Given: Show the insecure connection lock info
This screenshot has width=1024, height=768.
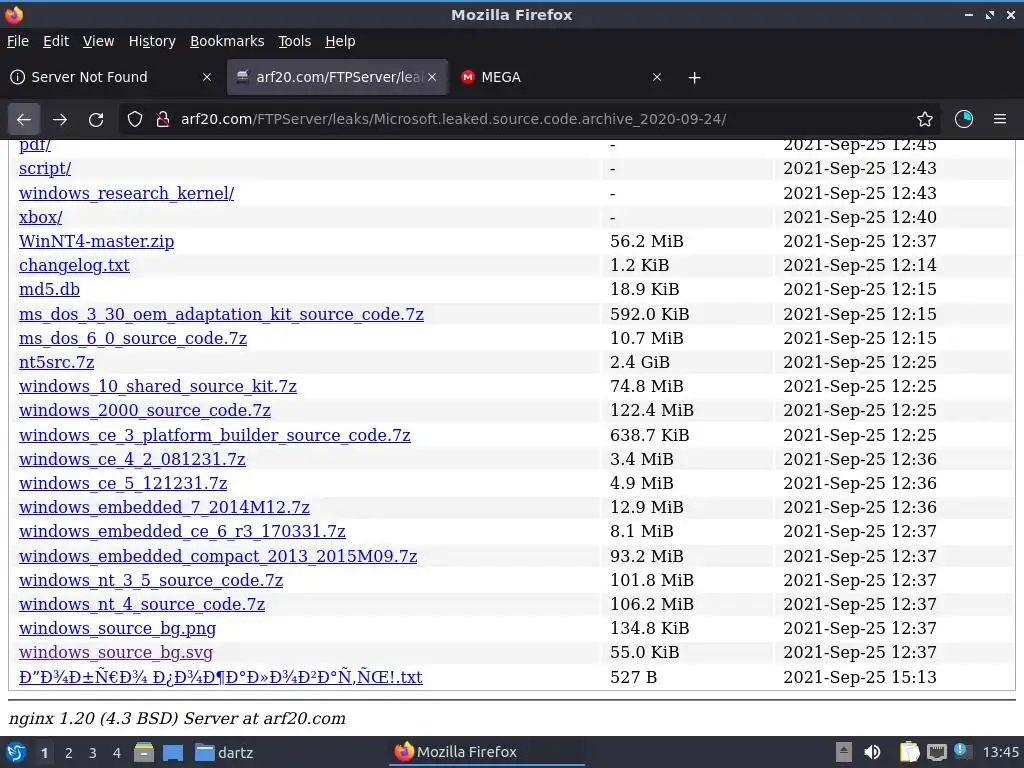Looking at the screenshot, I should pyautogui.click(x=163, y=120).
